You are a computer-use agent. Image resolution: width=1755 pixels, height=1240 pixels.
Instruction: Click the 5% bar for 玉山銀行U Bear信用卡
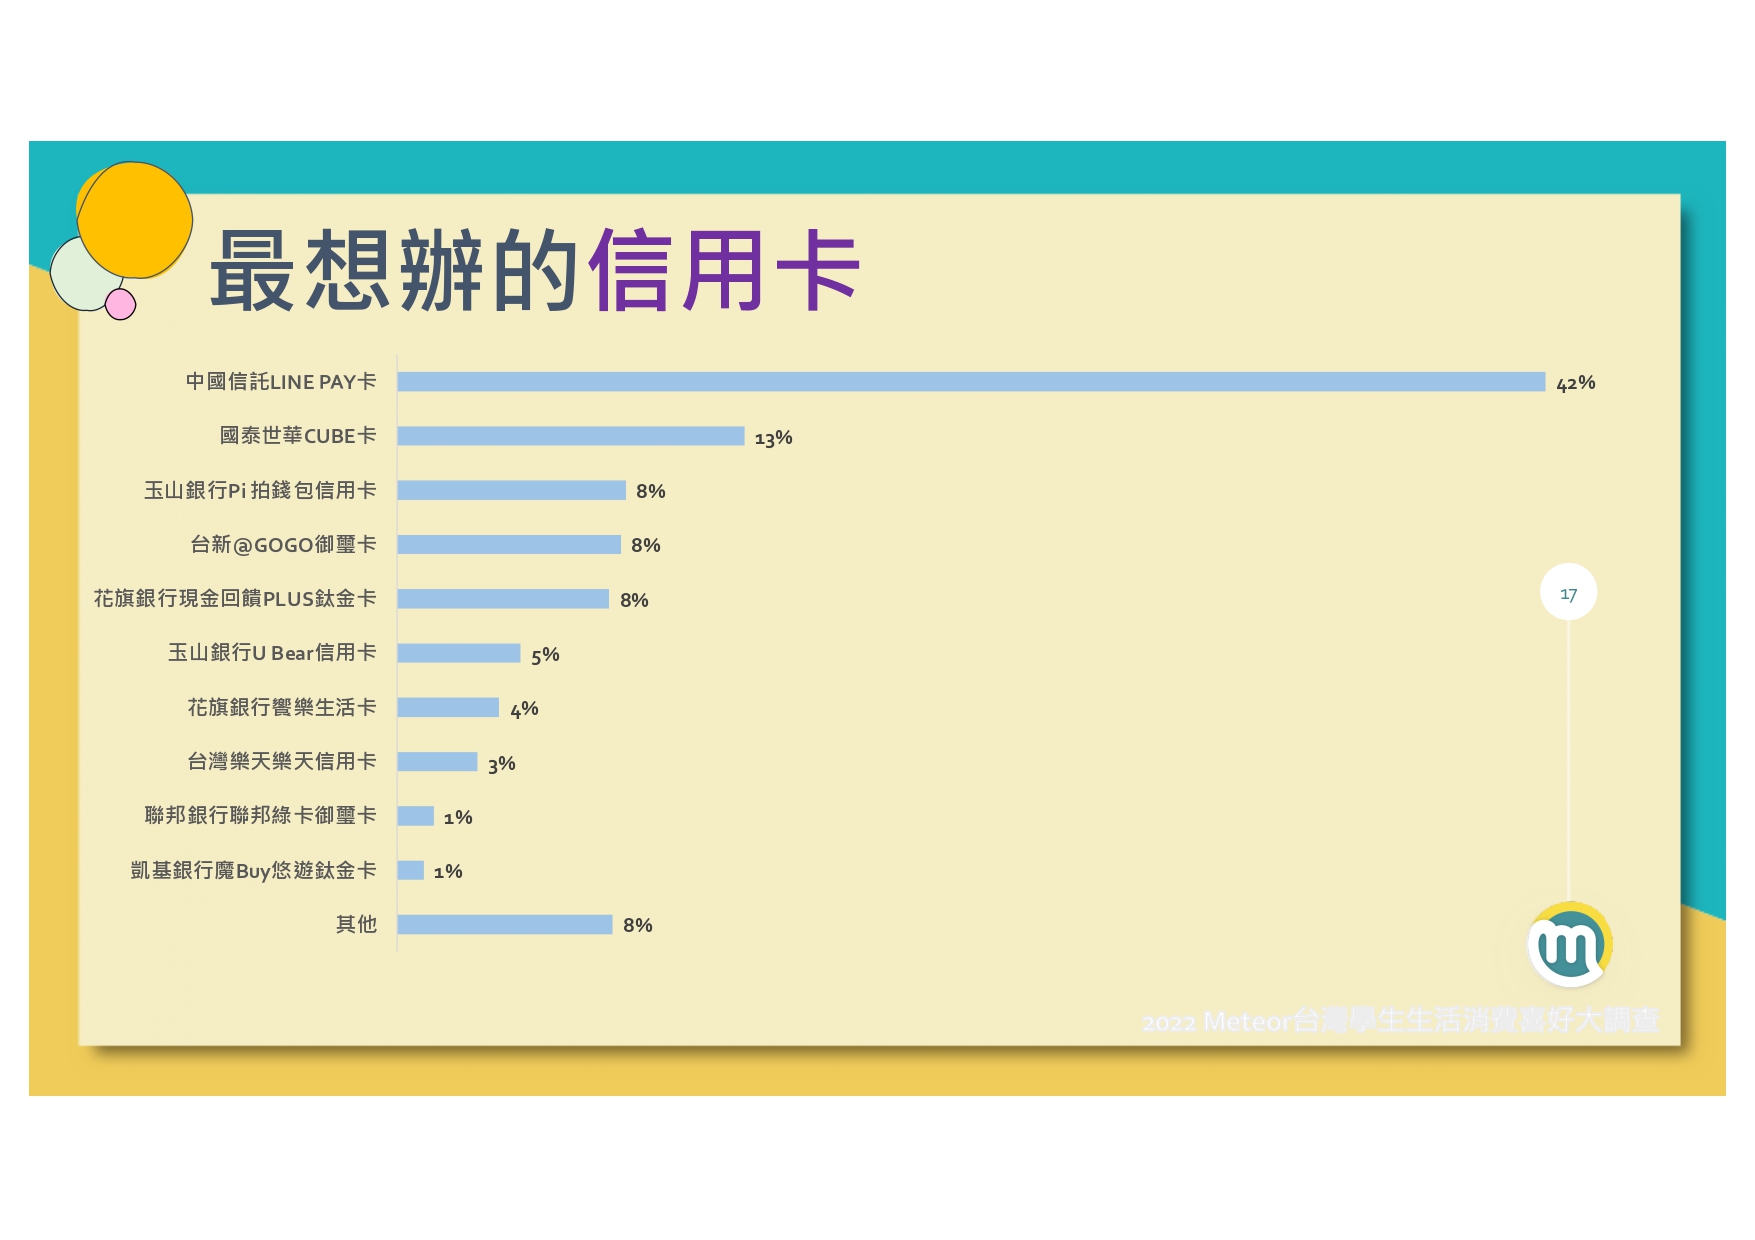click(459, 653)
